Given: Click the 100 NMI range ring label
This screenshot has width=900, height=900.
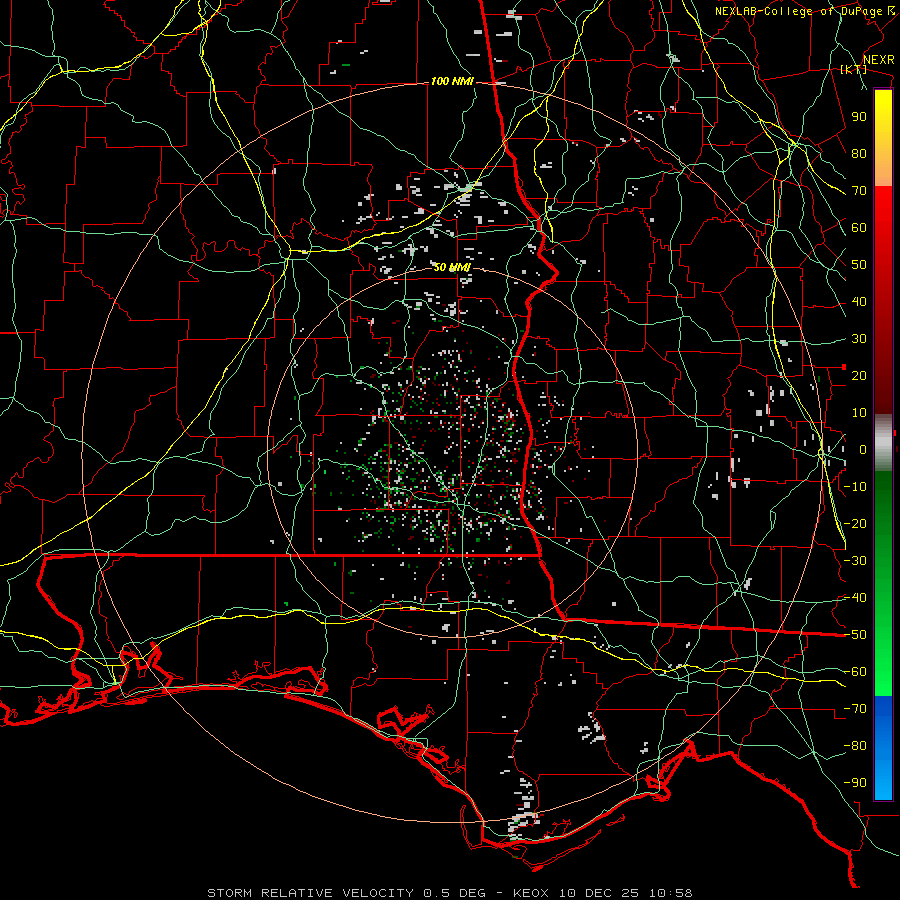Looking at the screenshot, I should [x=452, y=82].
